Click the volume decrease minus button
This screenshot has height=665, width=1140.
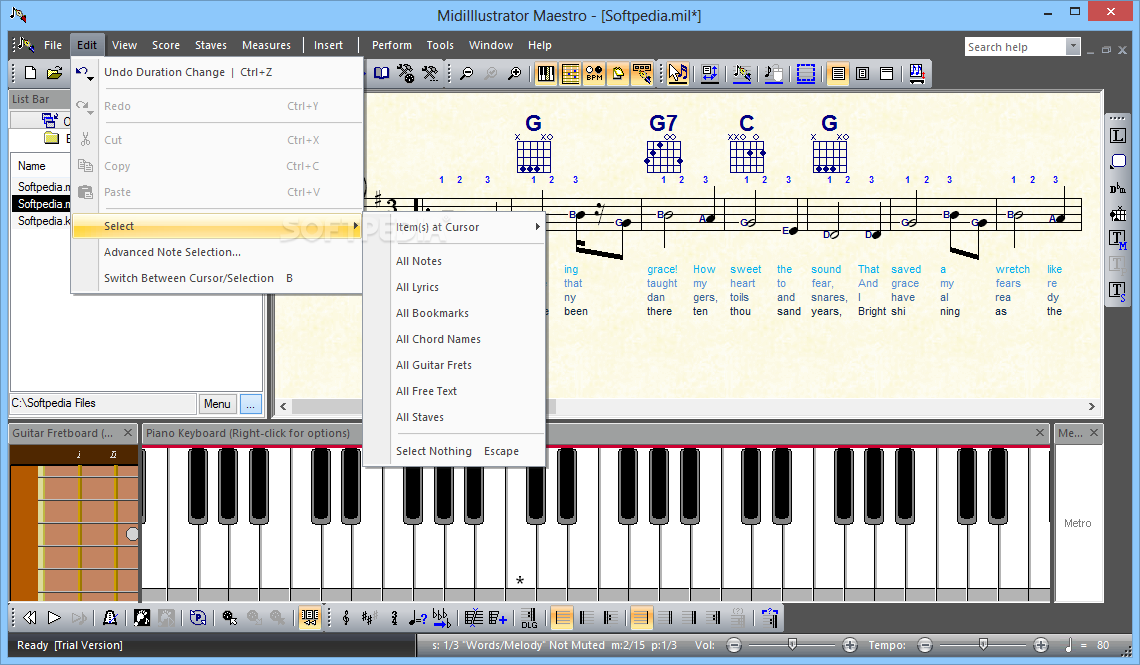coord(734,645)
